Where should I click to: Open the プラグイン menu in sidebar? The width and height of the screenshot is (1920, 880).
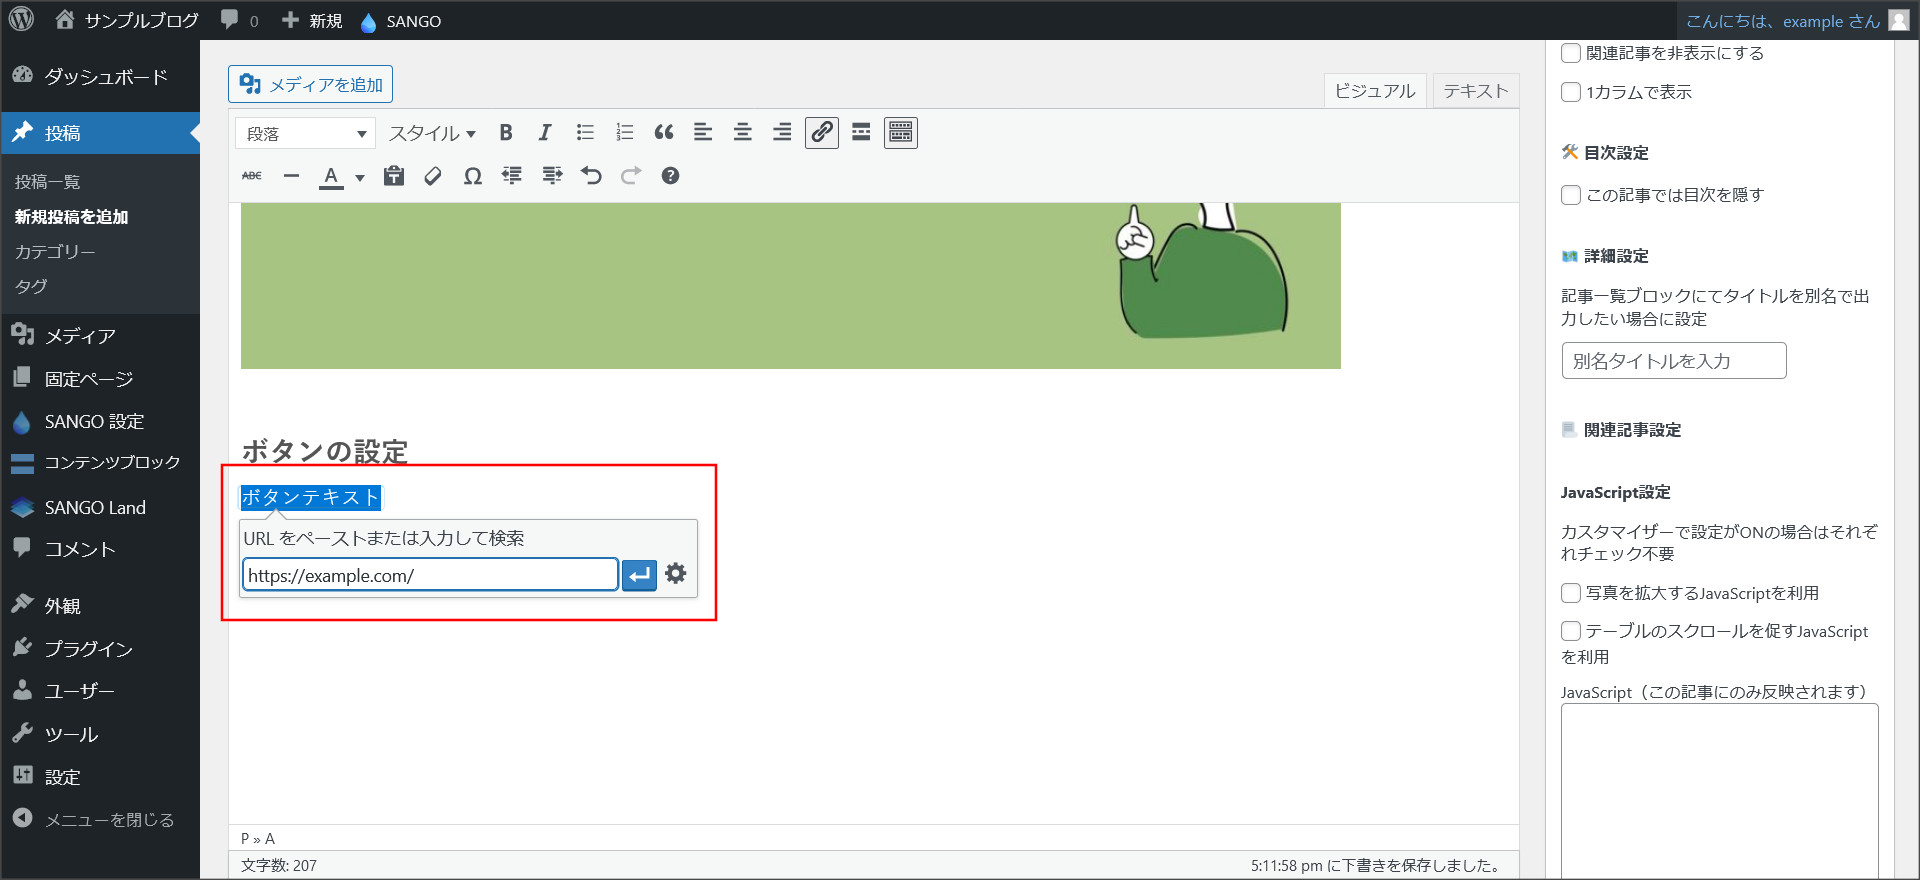pos(88,649)
